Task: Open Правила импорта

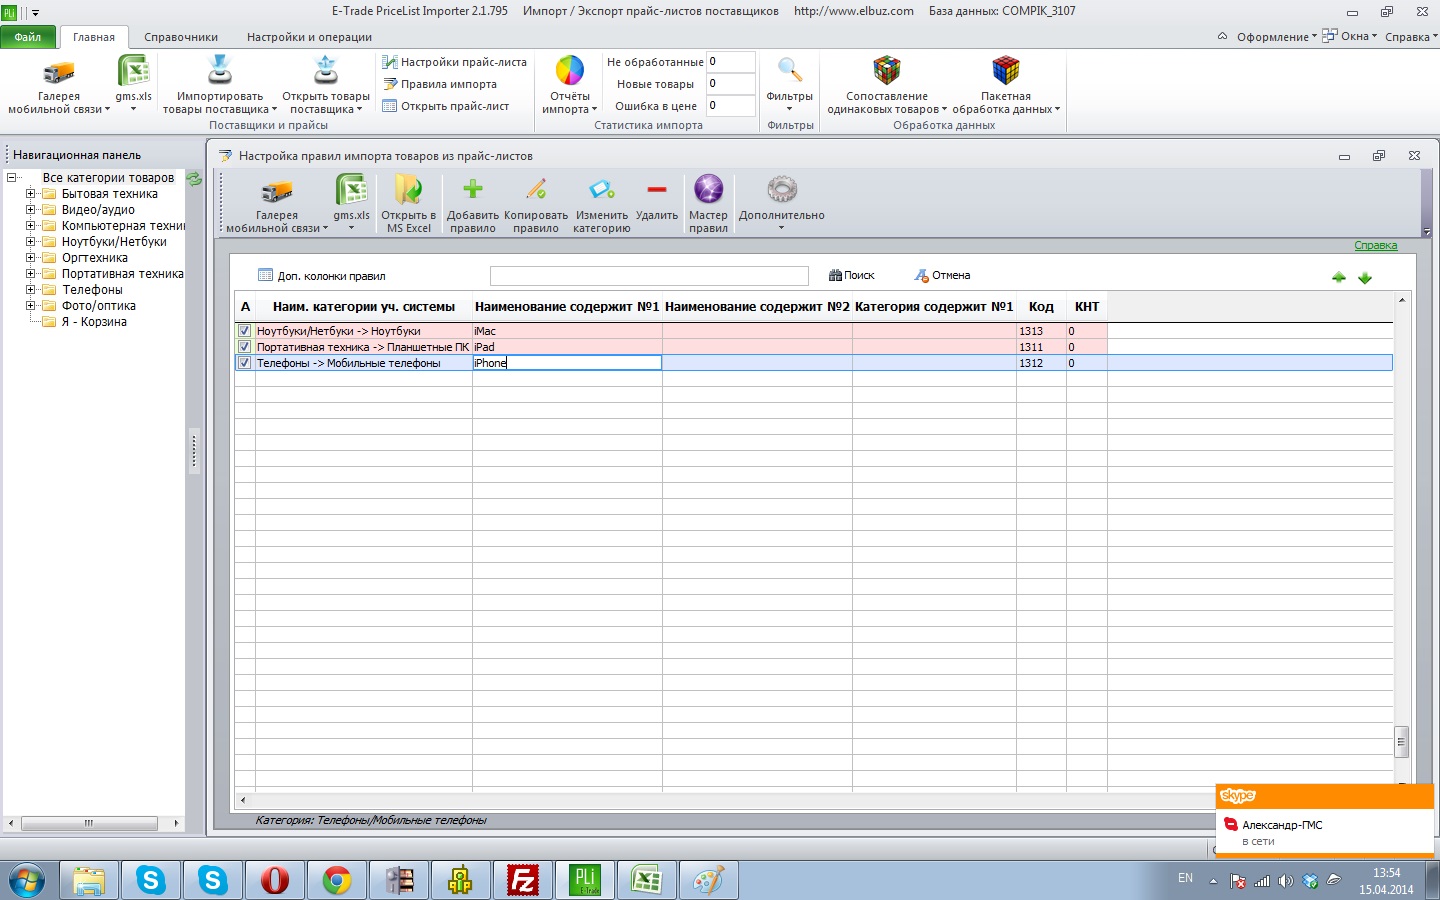Action: coord(440,84)
